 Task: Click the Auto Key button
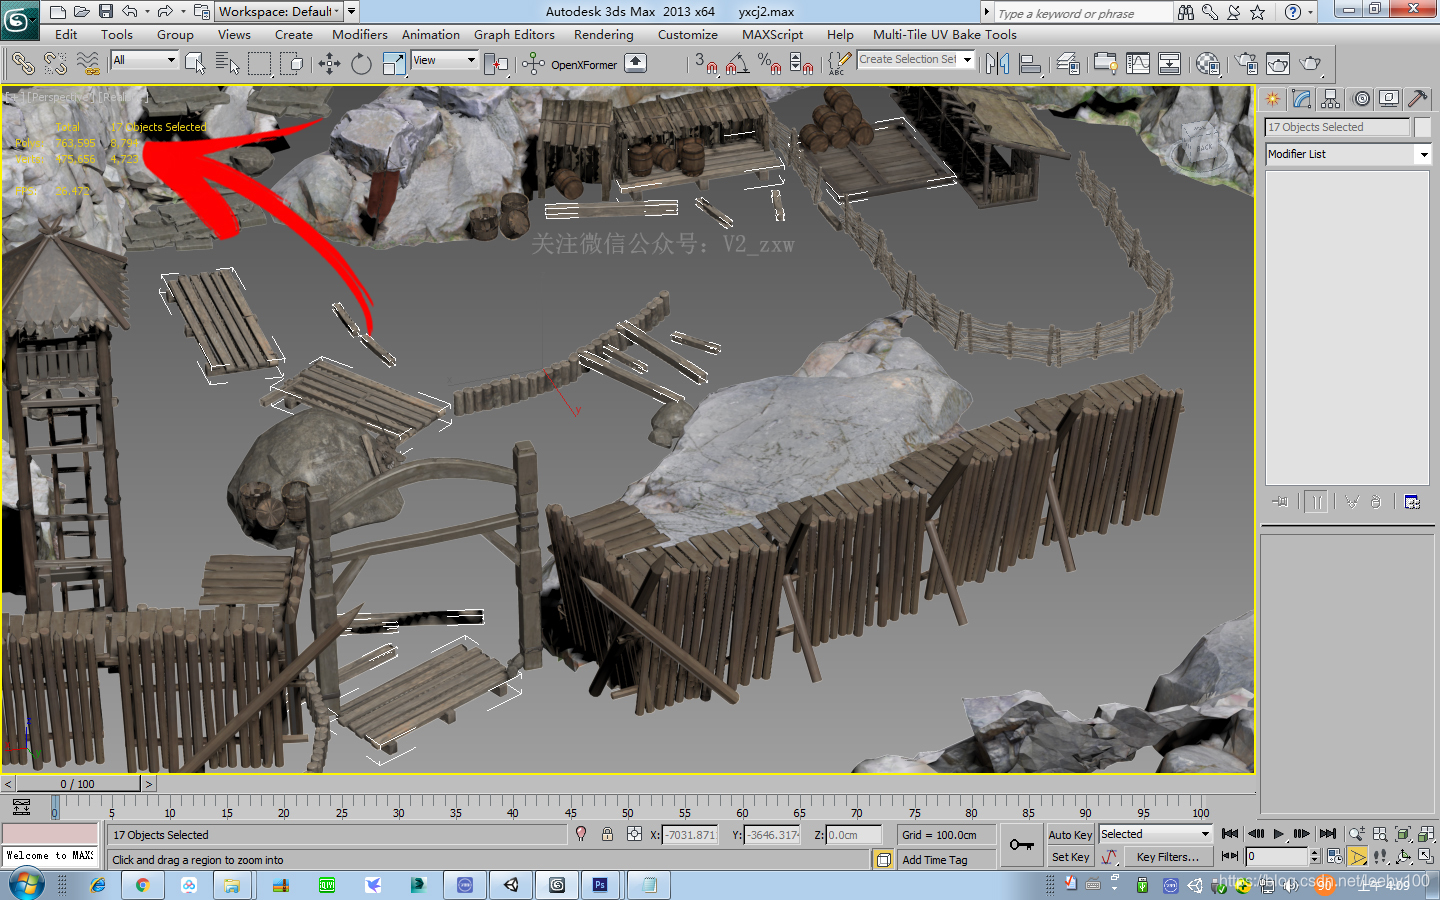tap(1070, 835)
